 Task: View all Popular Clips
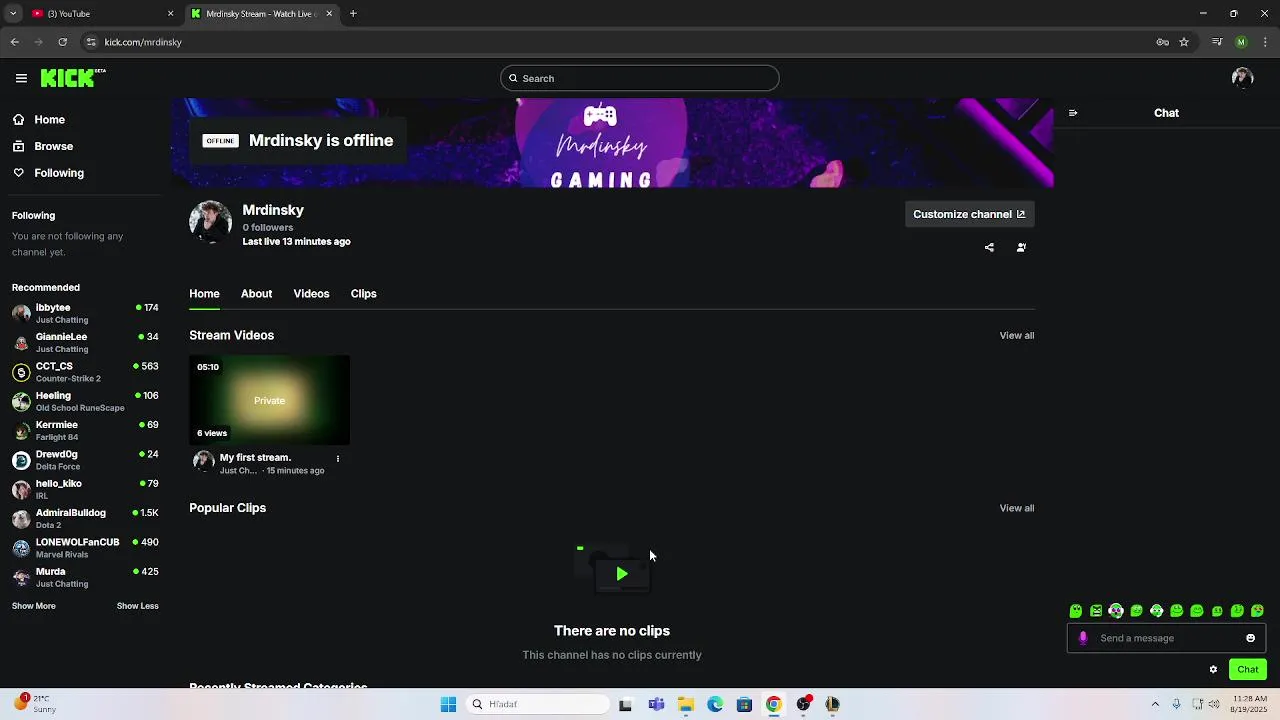coord(1016,508)
